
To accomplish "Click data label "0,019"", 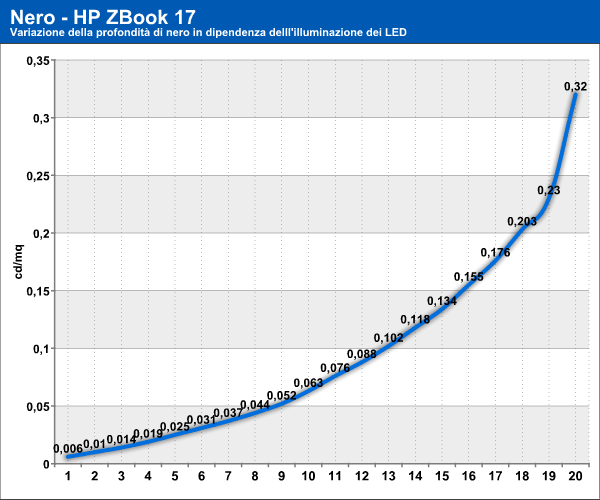I will click(148, 433).
